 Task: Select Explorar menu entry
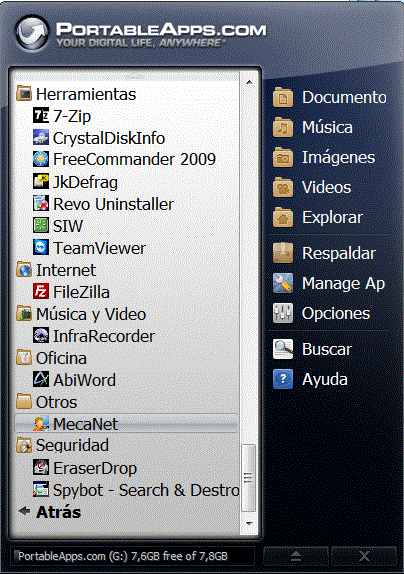tap(332, 217)
